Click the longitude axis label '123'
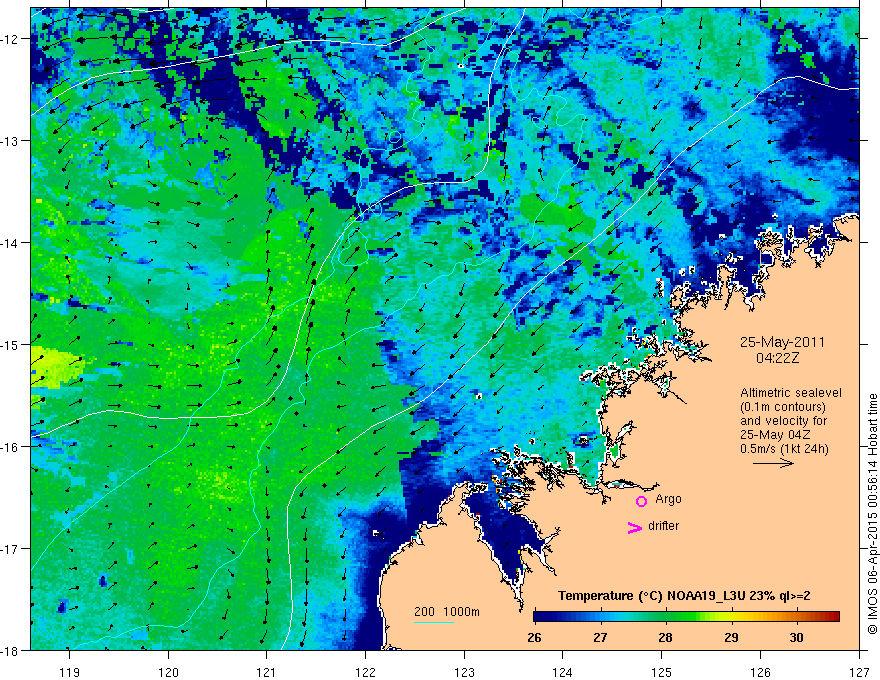Viewport: 880px width, 680px height. tap(464, 672)
